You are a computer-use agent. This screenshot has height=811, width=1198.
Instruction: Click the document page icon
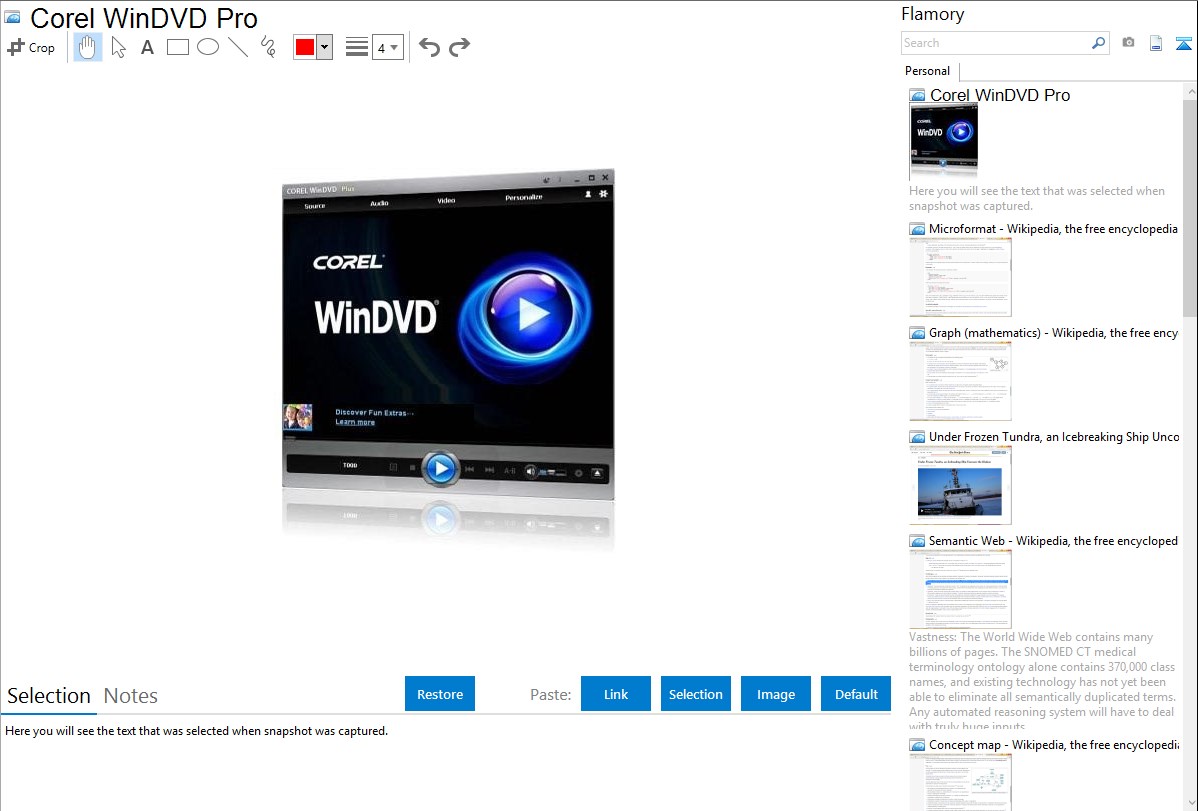point(1156,43)
